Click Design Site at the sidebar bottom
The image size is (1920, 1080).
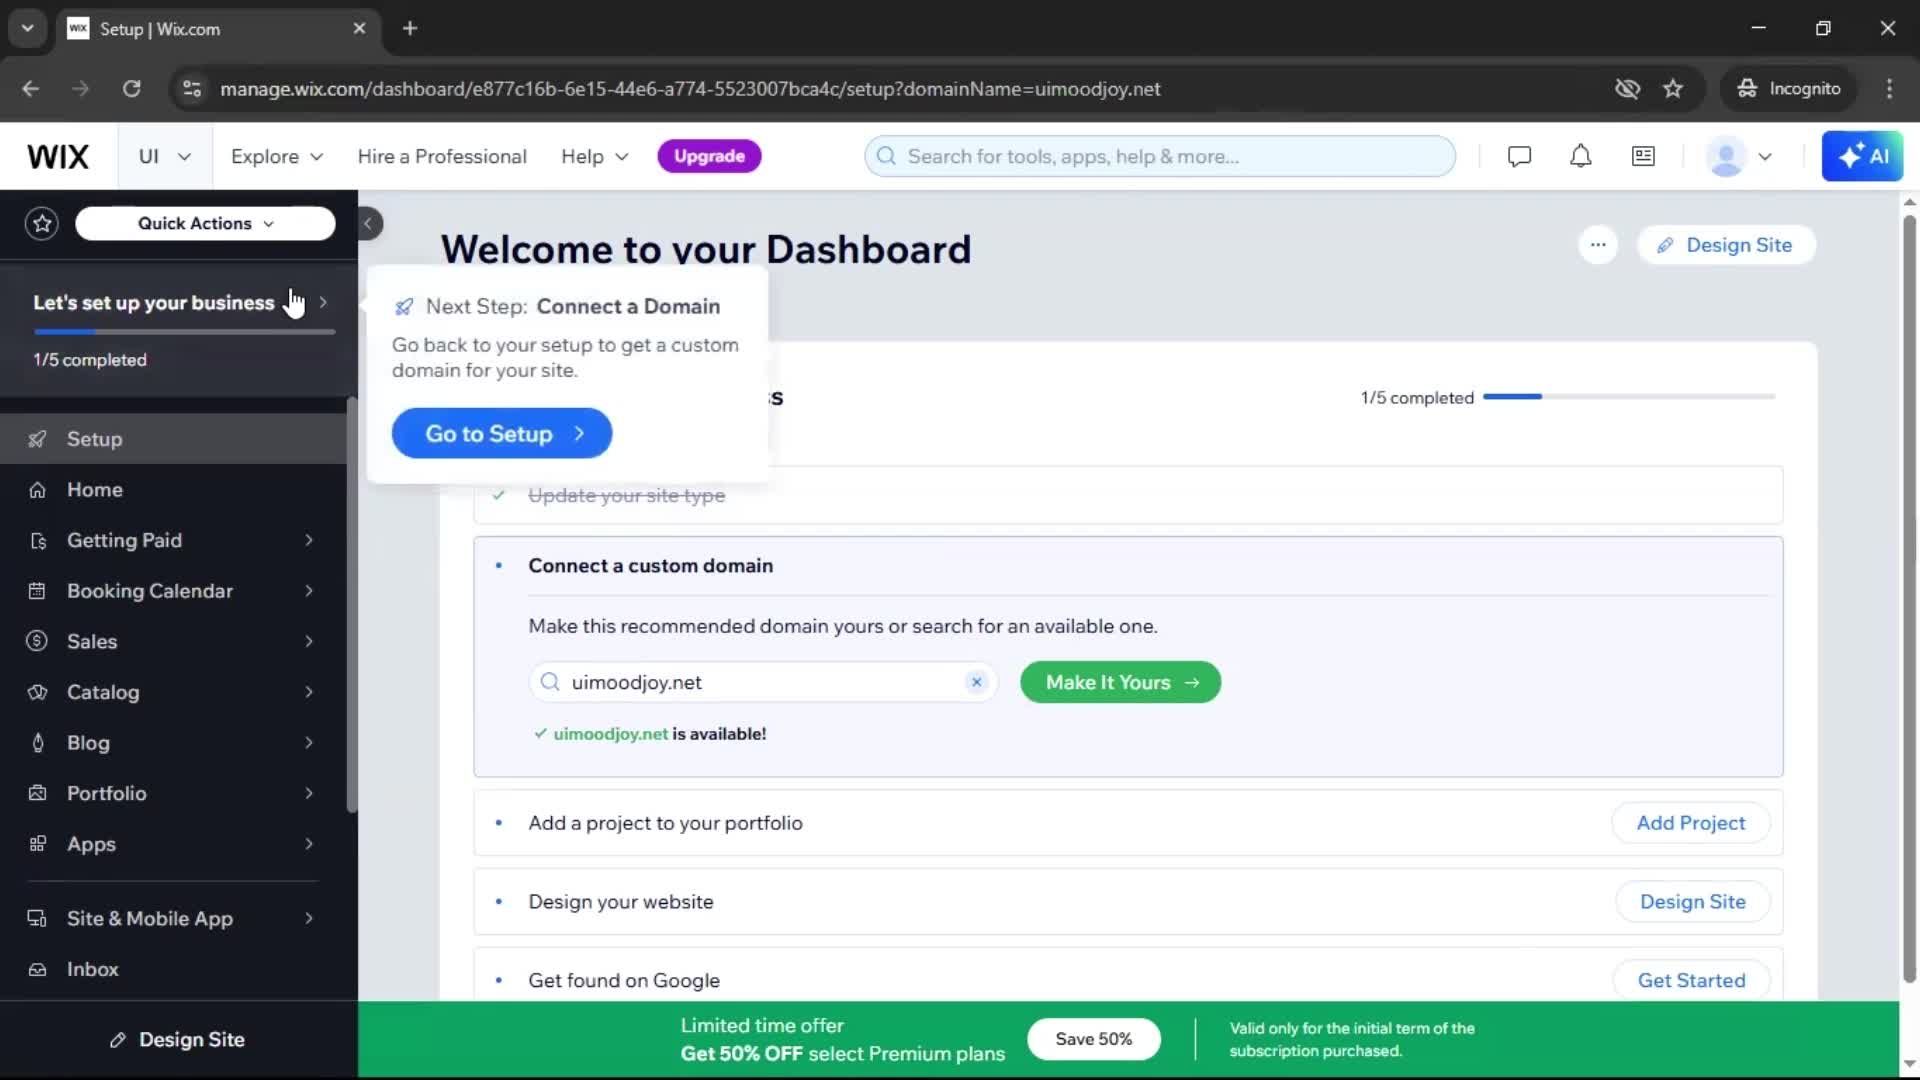tap(178, 1040)
